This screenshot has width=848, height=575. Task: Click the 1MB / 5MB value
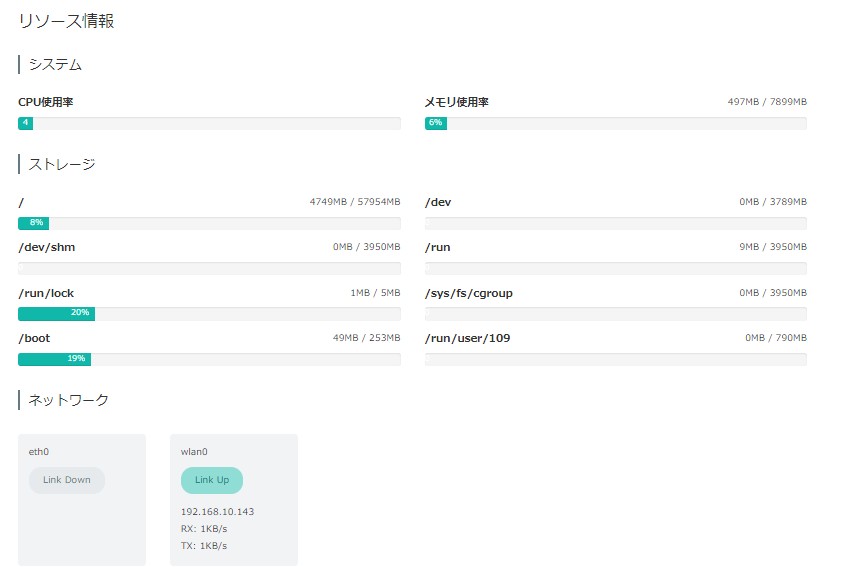[375, 293]
